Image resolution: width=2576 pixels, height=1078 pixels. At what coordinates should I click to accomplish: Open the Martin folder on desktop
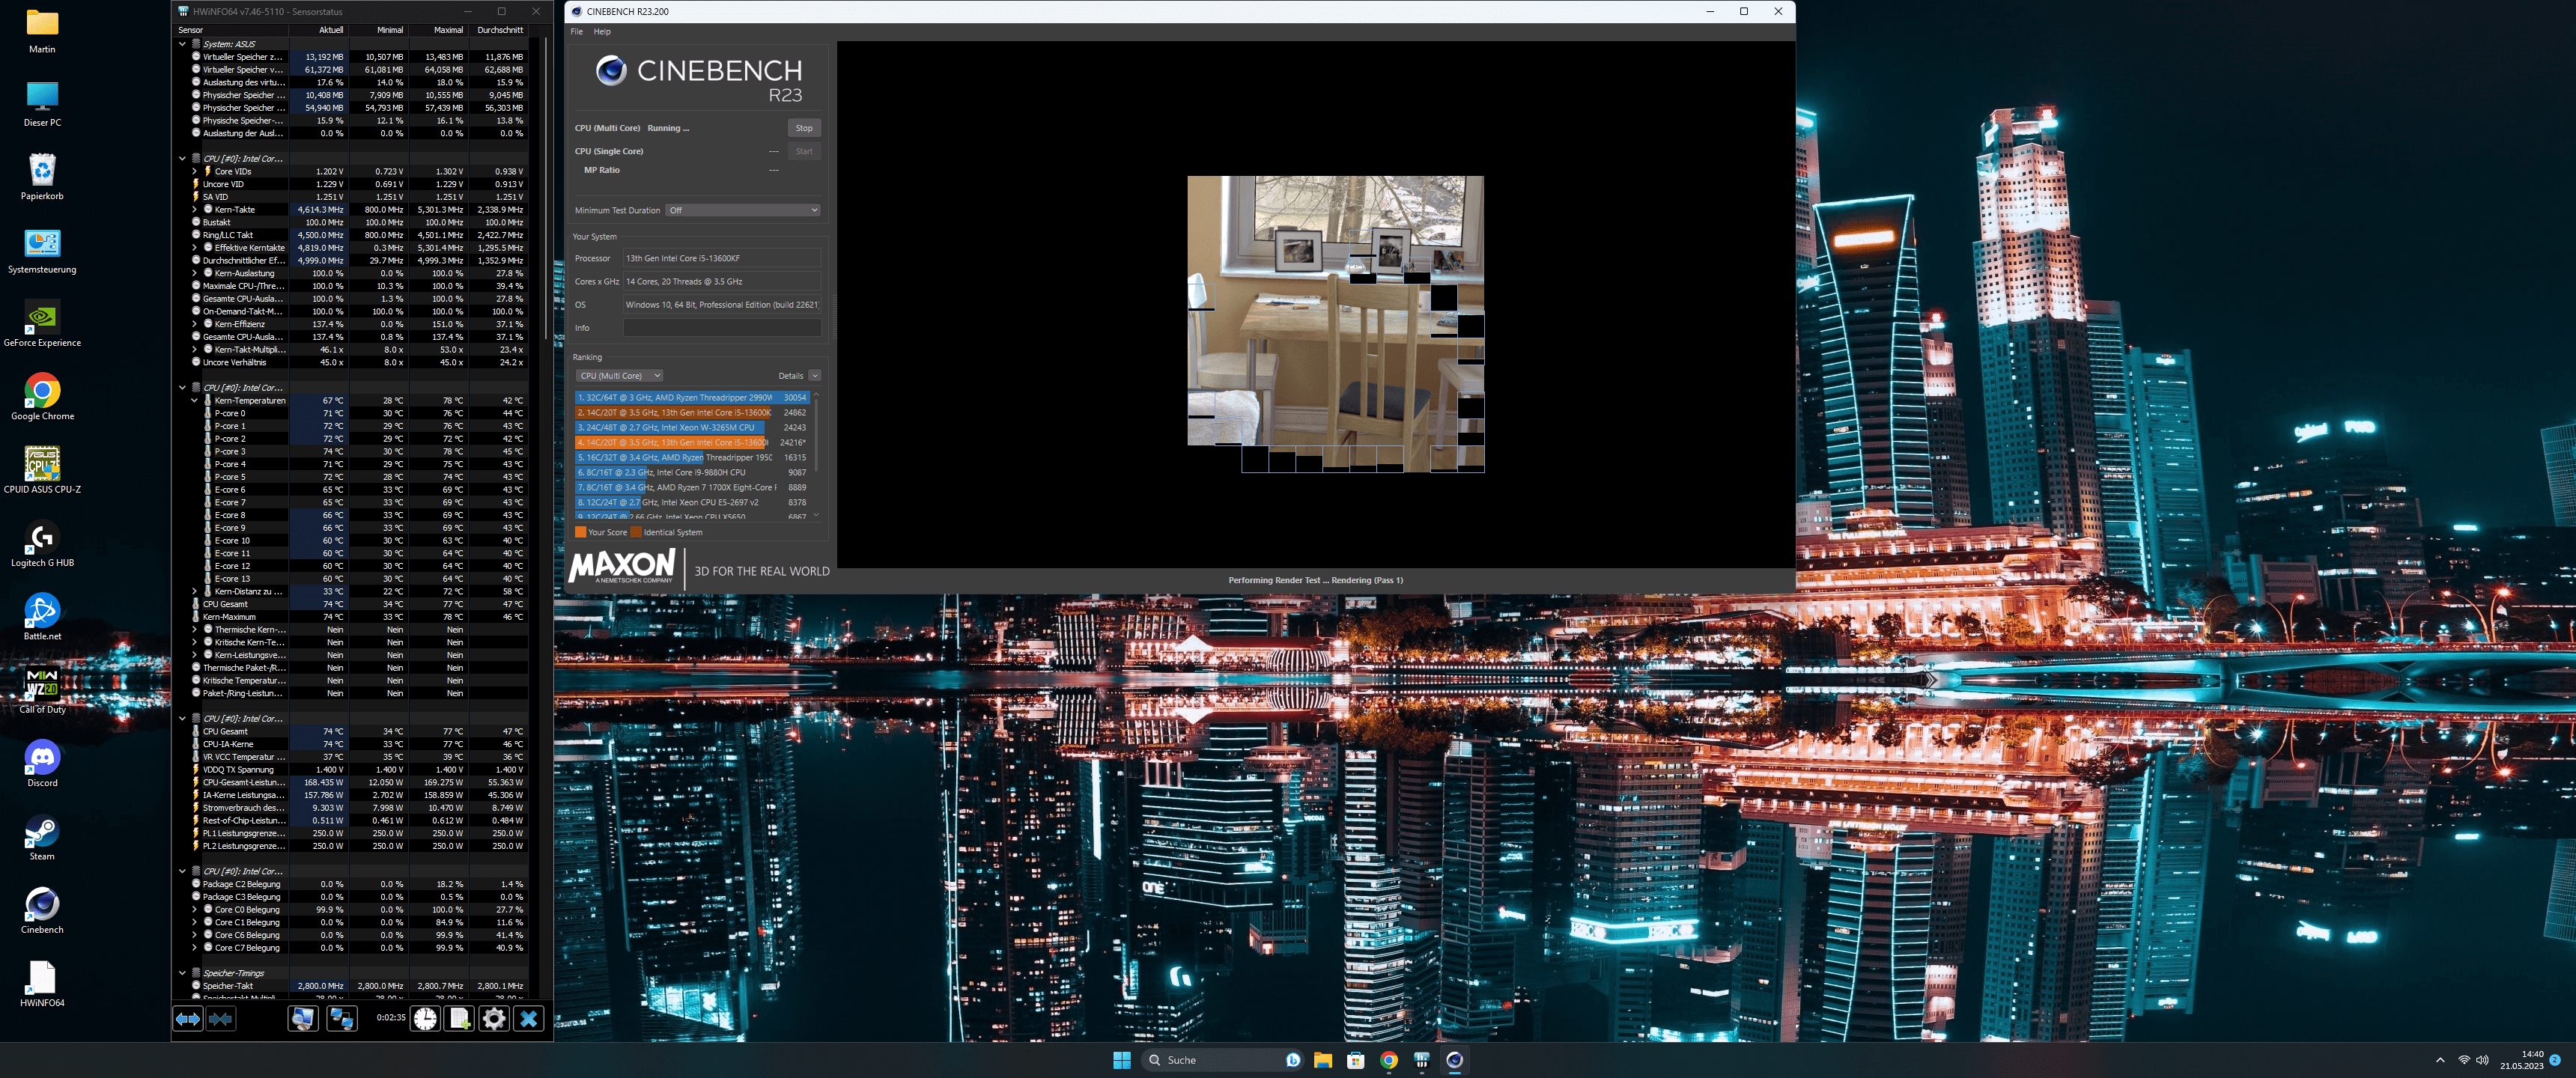tap(42, 30)
